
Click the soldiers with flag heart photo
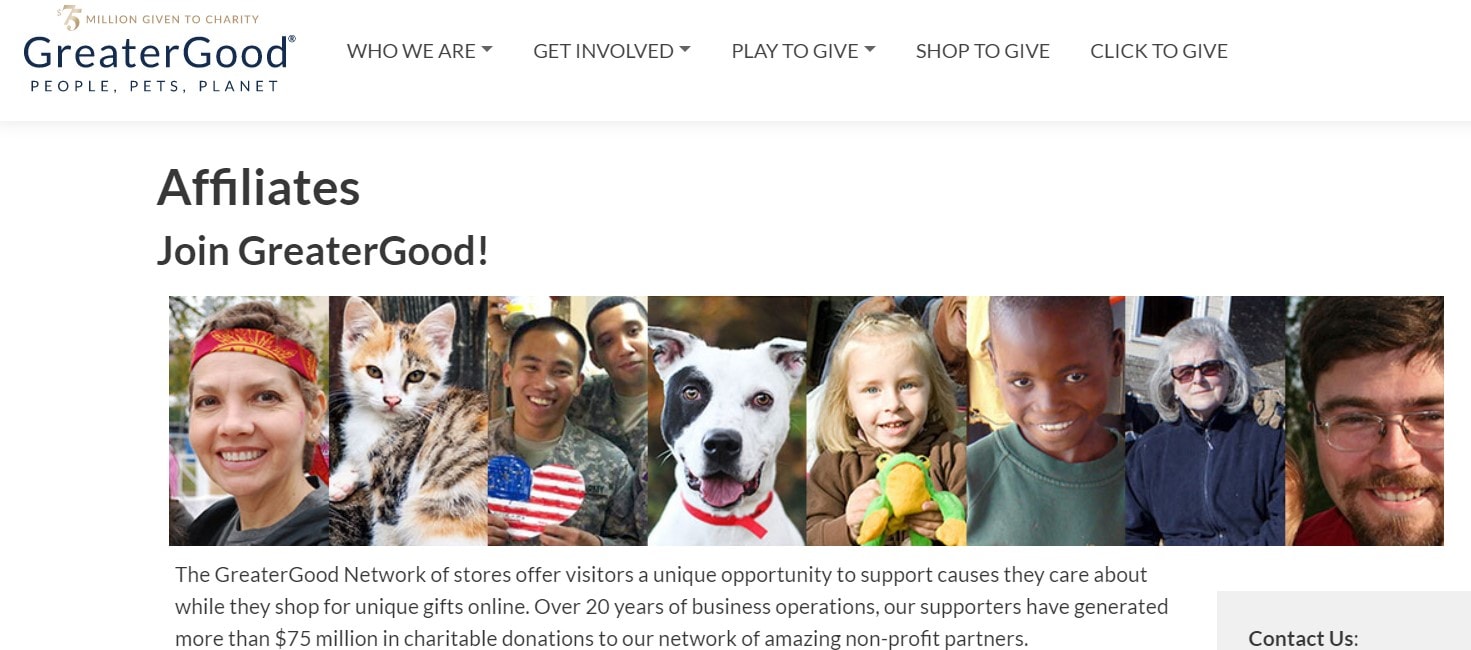568,421
